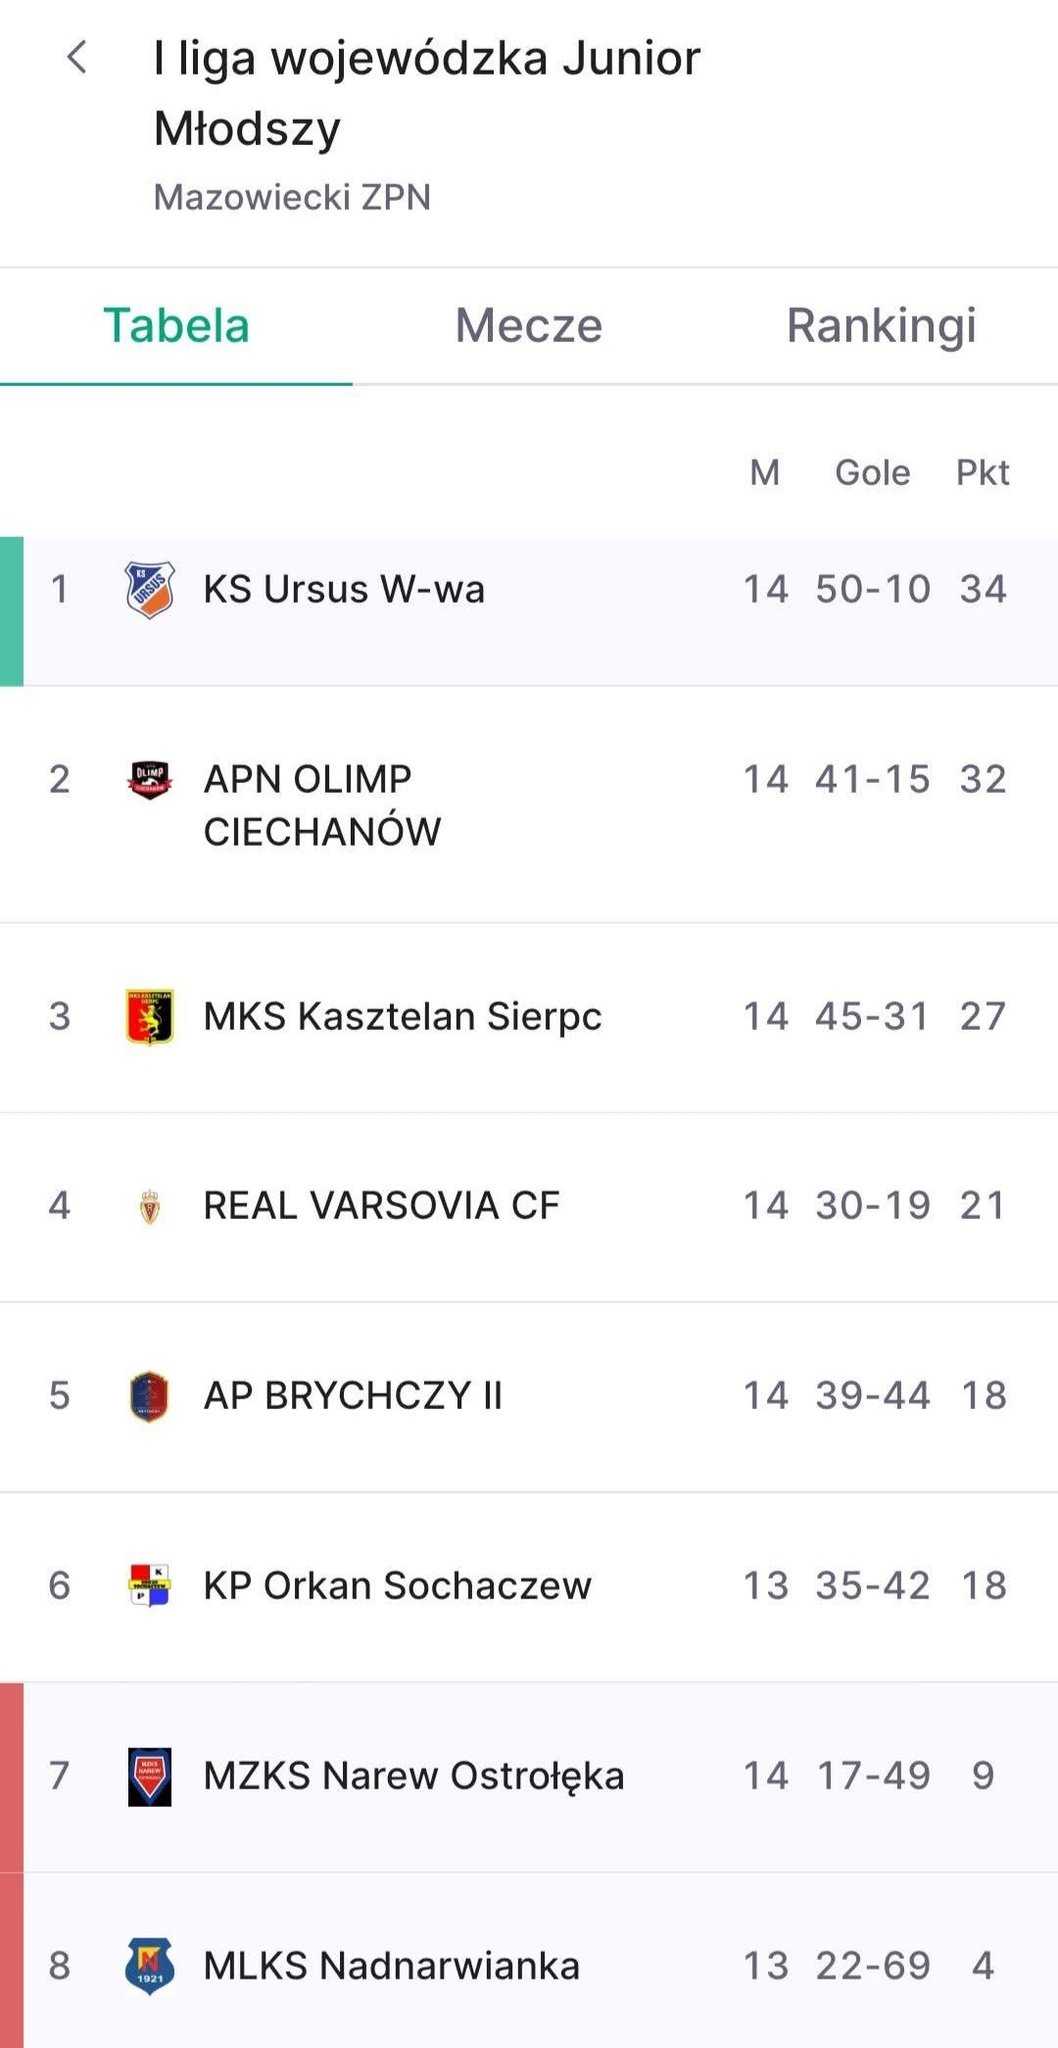This screenshot has width=1058, height=2048.
Task: Open KS Ursus W-wa team name
Action: click(x=344, y=589)
